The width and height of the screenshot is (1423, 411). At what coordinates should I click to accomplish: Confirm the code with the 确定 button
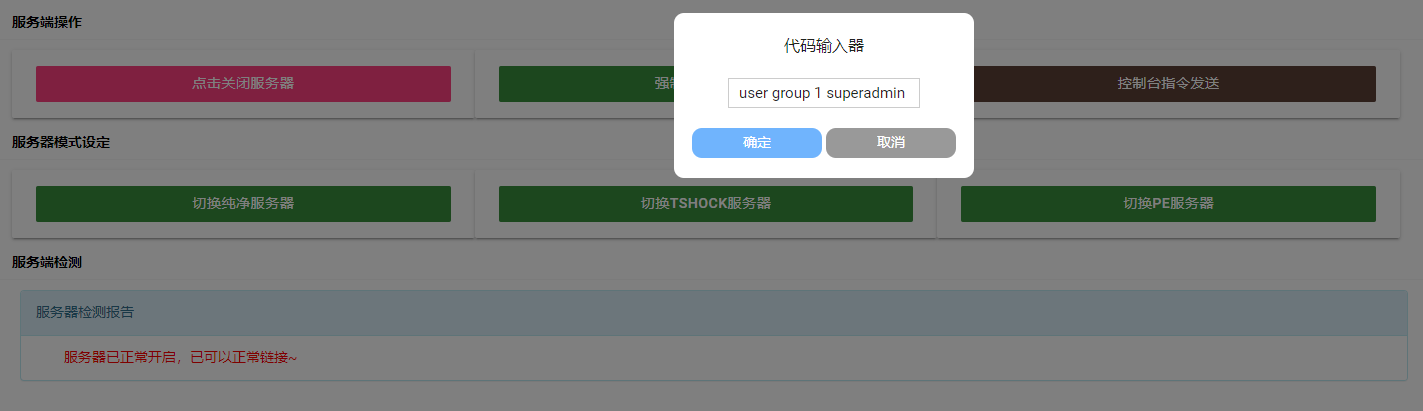757,143
